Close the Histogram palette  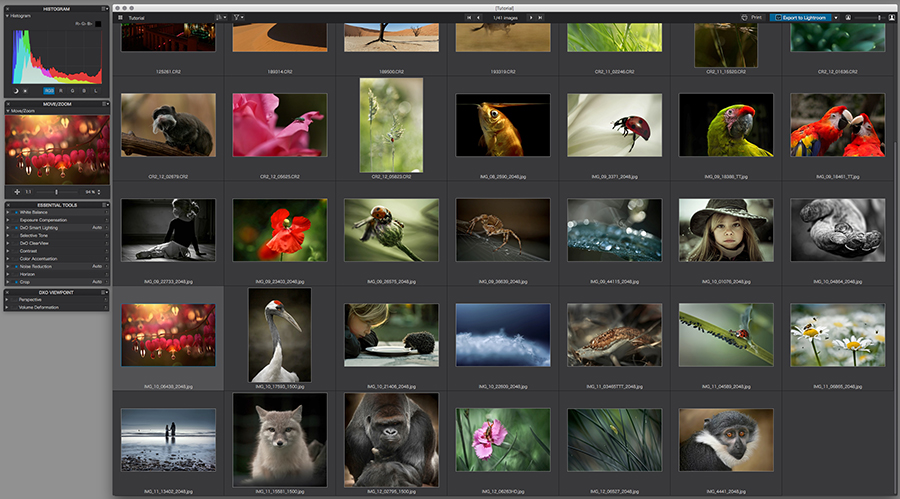click(7, 9)
